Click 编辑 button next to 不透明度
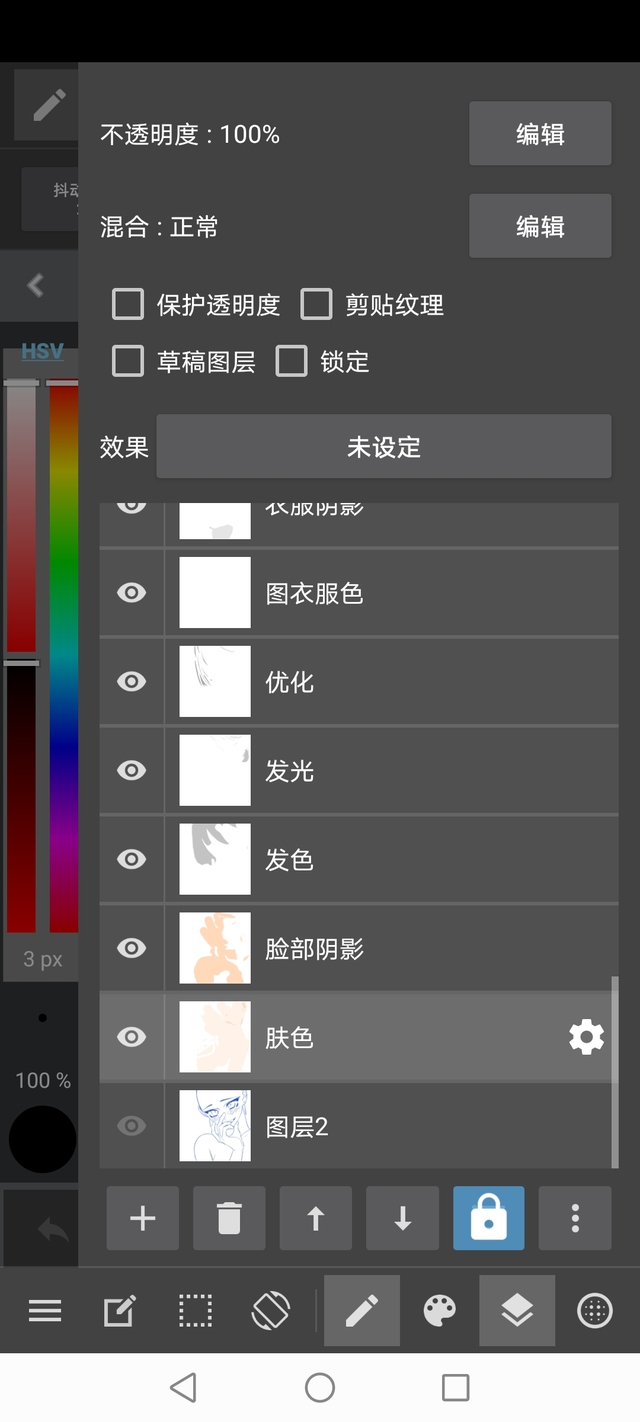Image resolution: width=640 pixels, height=1422 pixels. point(540,134)
